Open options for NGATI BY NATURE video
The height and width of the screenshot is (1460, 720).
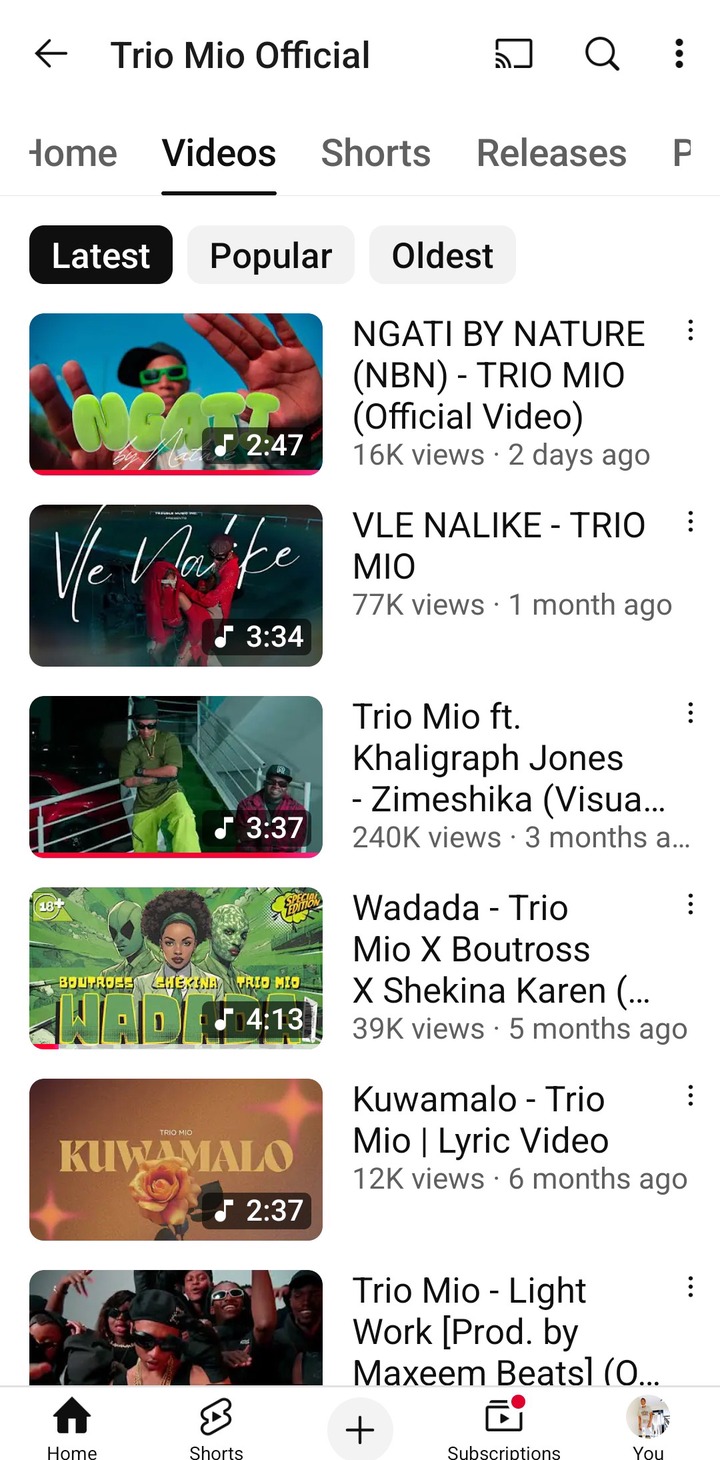coord(690,331)
